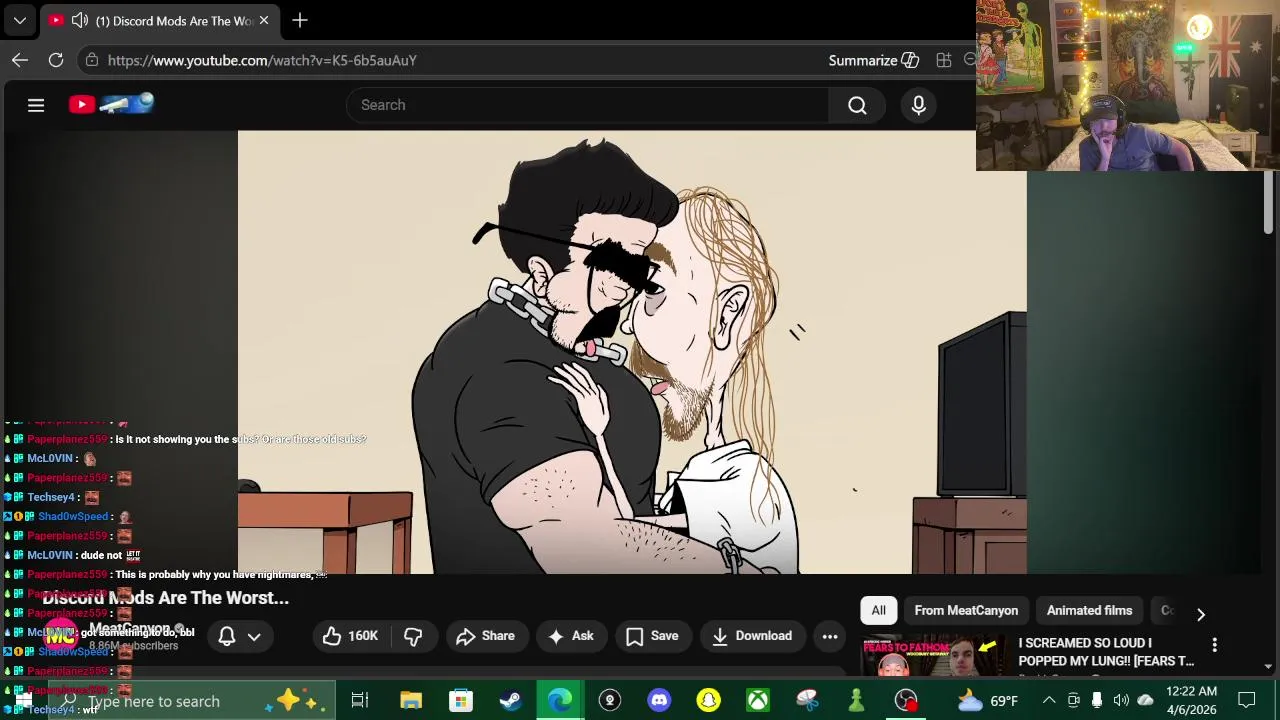Open more actions ellipsis under the video
Viewport: 1280px width, 720px height.
click(x=830, y=636)
